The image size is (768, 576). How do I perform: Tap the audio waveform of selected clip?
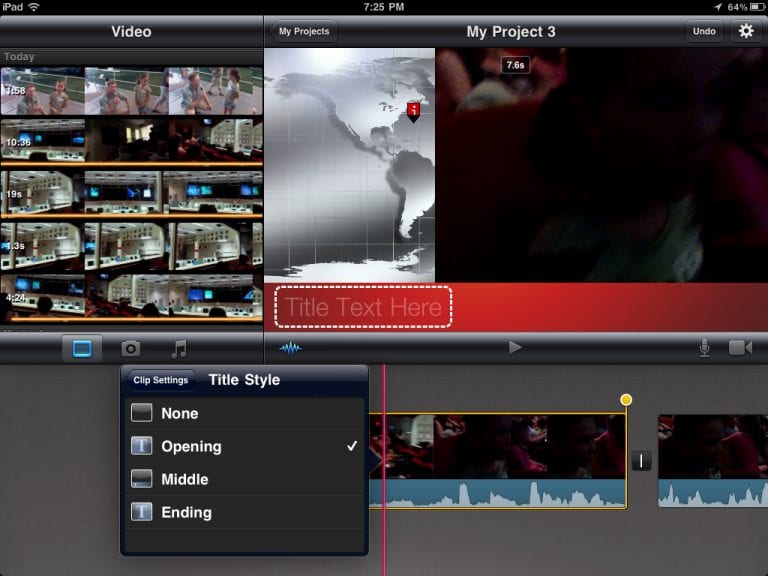pos(498,493)
